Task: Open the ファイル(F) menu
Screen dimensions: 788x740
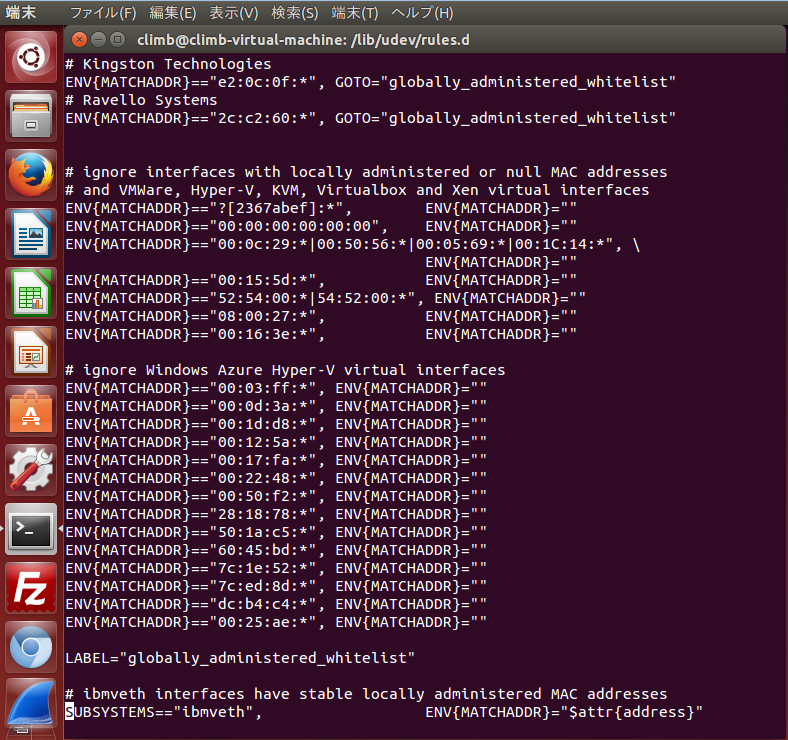Action: pos(103,13)
